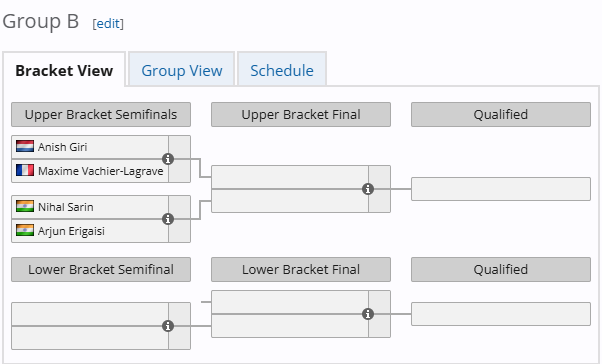The width and height of the screenshot is (602, 364).
Task: Switch to the Group View tab
Action: click(182, 70)
